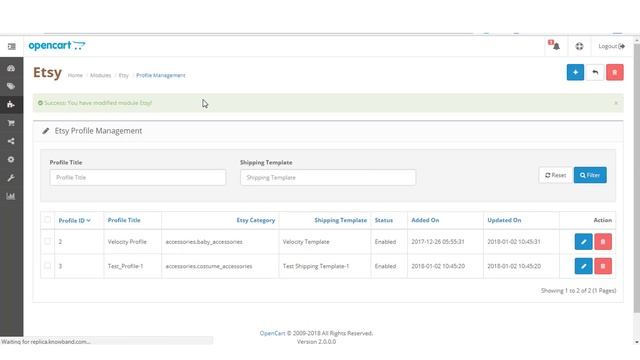Check the Velocity Profile row checkbox
This screenshot has width=640, height=360.
47,241
